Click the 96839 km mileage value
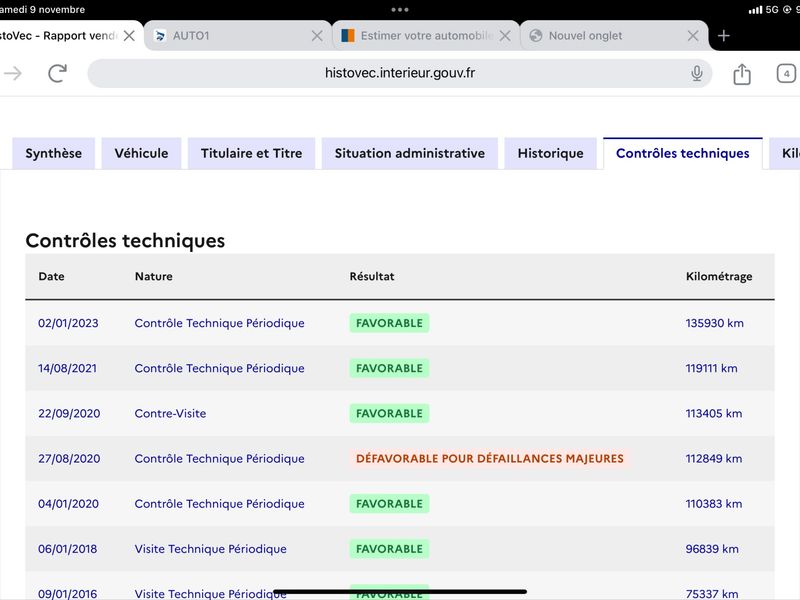This screenshot has height=600, width=800. click(712, 549)
